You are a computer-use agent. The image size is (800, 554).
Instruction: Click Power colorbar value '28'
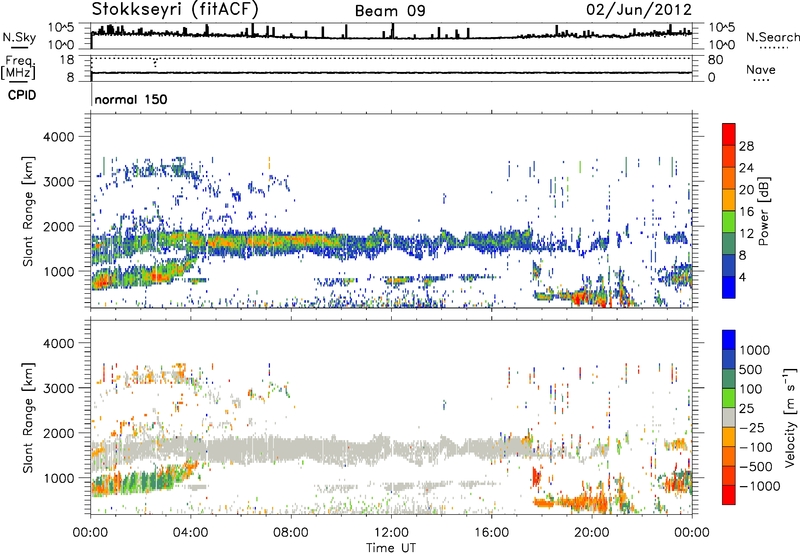tap(746, 146)
